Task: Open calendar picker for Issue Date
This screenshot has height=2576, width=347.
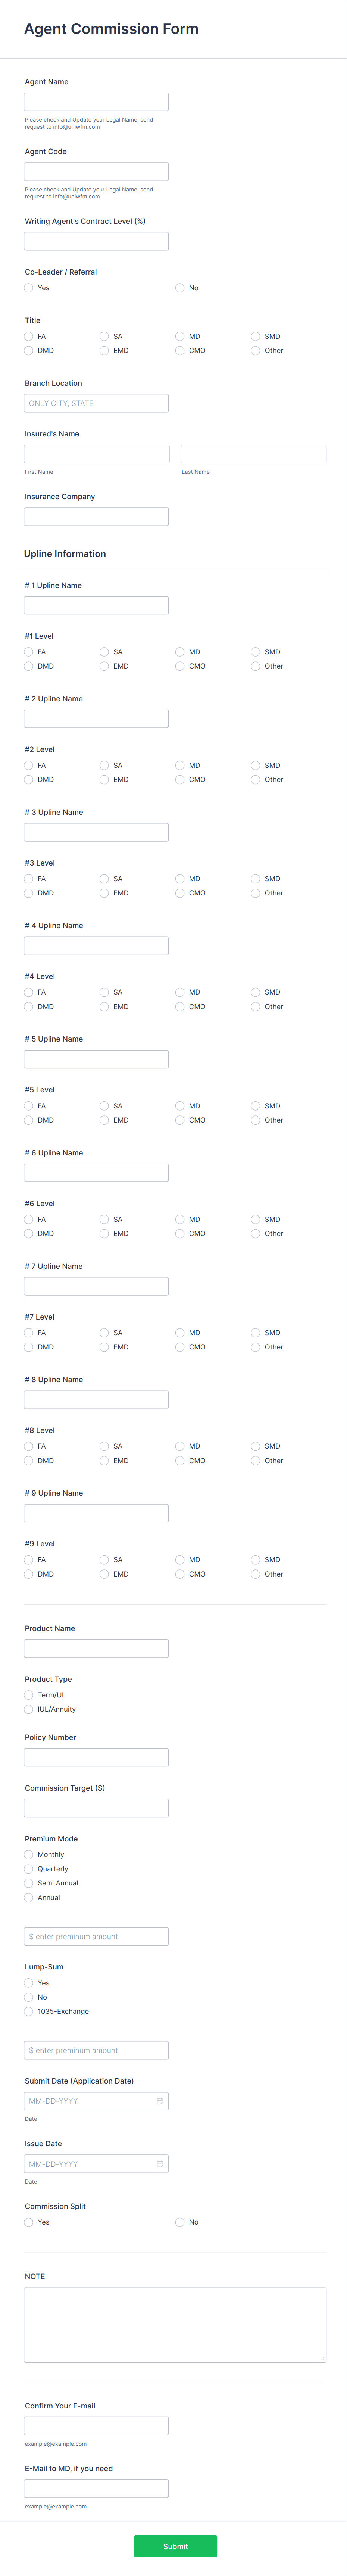Action: click(x=160, y=2164)
